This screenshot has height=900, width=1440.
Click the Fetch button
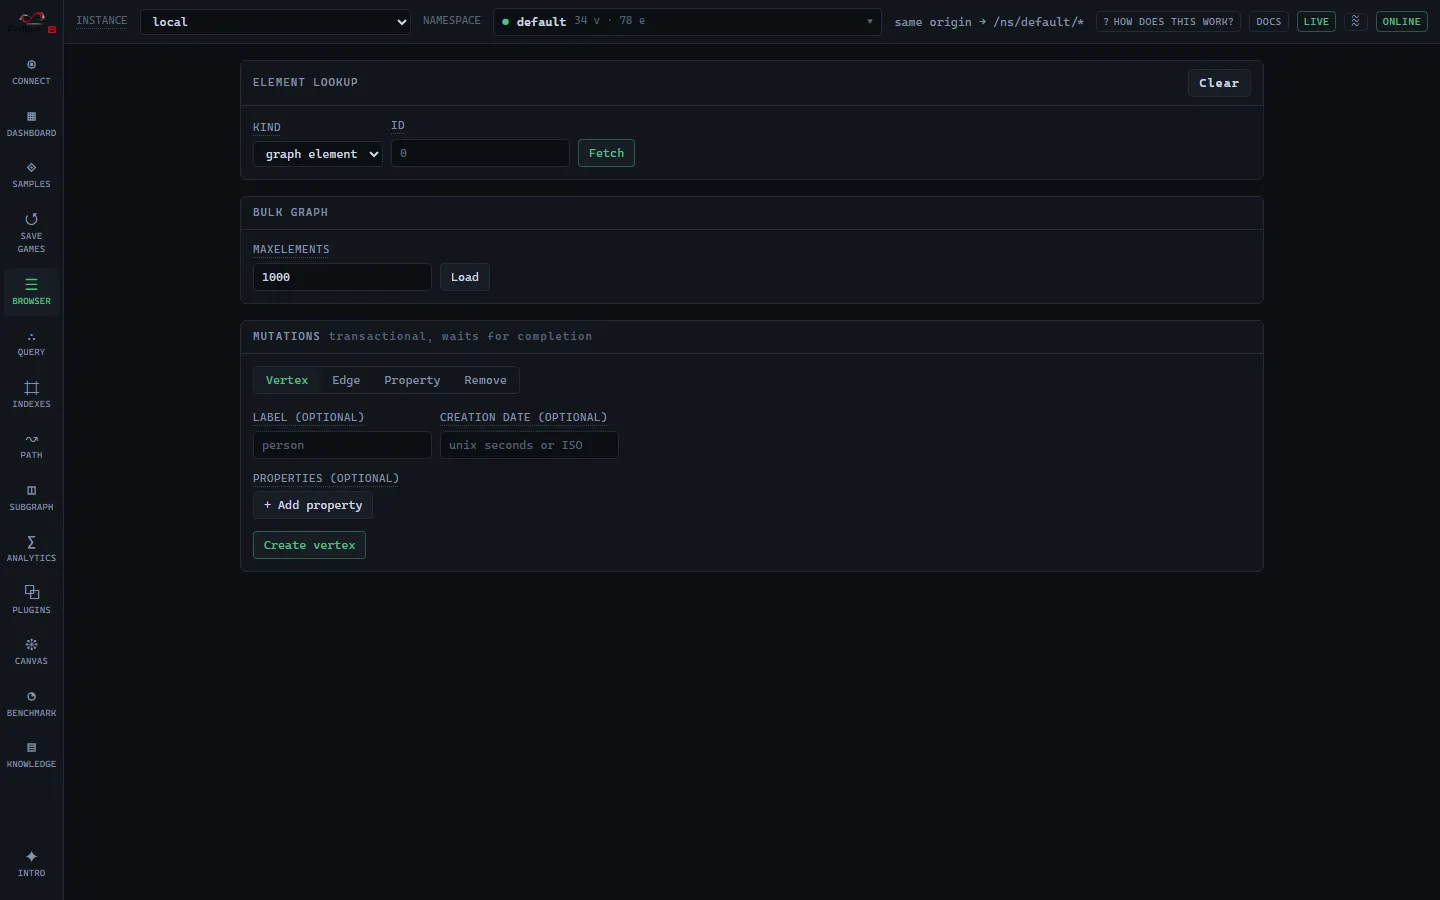pyautogui.click(x=606, y=153)
